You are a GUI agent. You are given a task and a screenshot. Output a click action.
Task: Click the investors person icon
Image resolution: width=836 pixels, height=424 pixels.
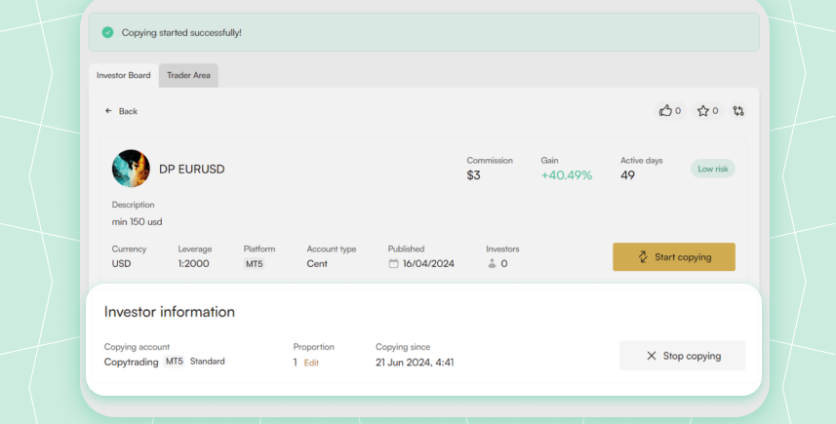tap(491, 264)
